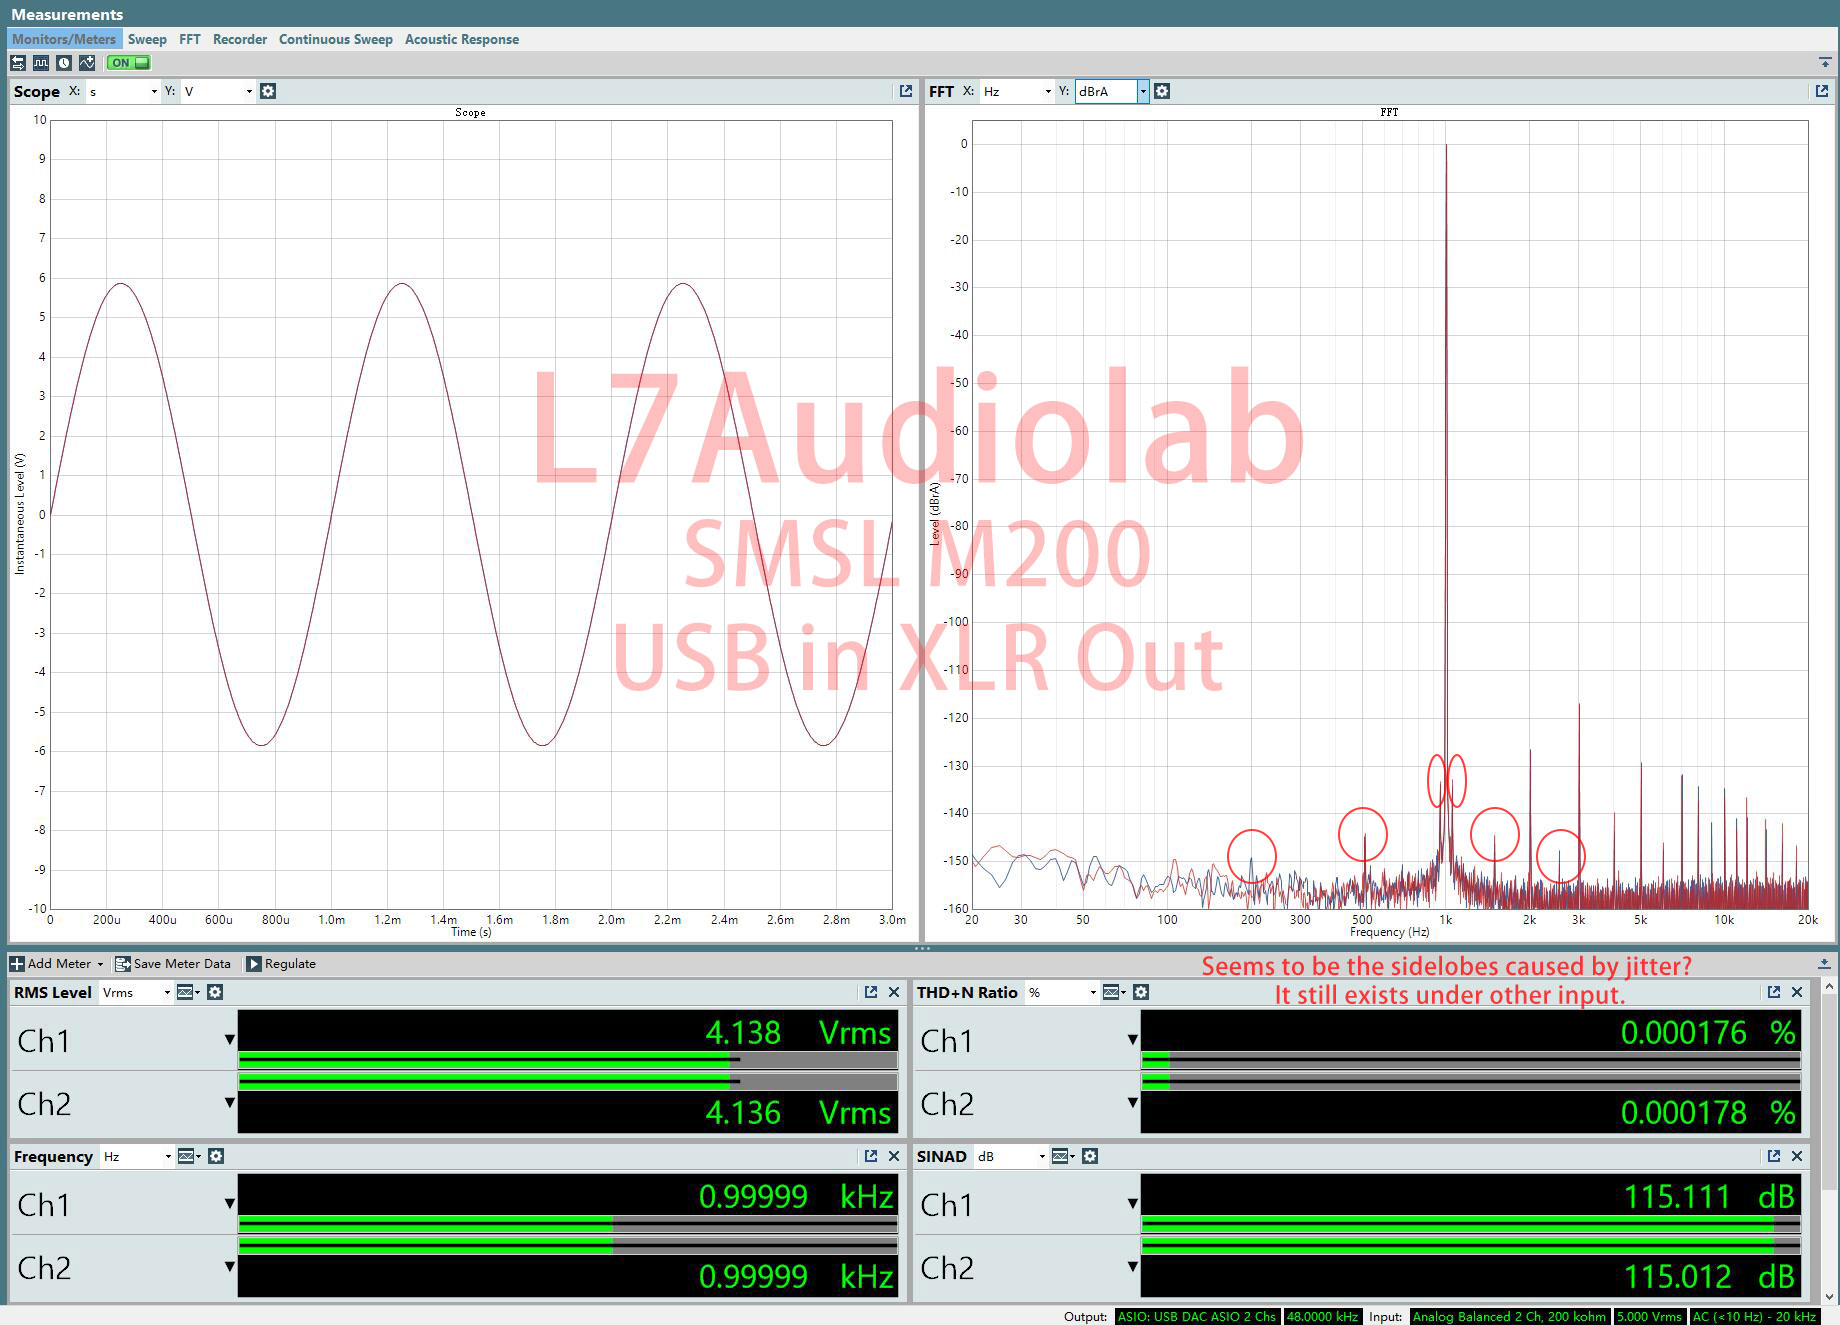The width and height of the screenshot is (1840, 1325).
Task: Close the THD+N Ratio meter
Action: click(1797, 992)
